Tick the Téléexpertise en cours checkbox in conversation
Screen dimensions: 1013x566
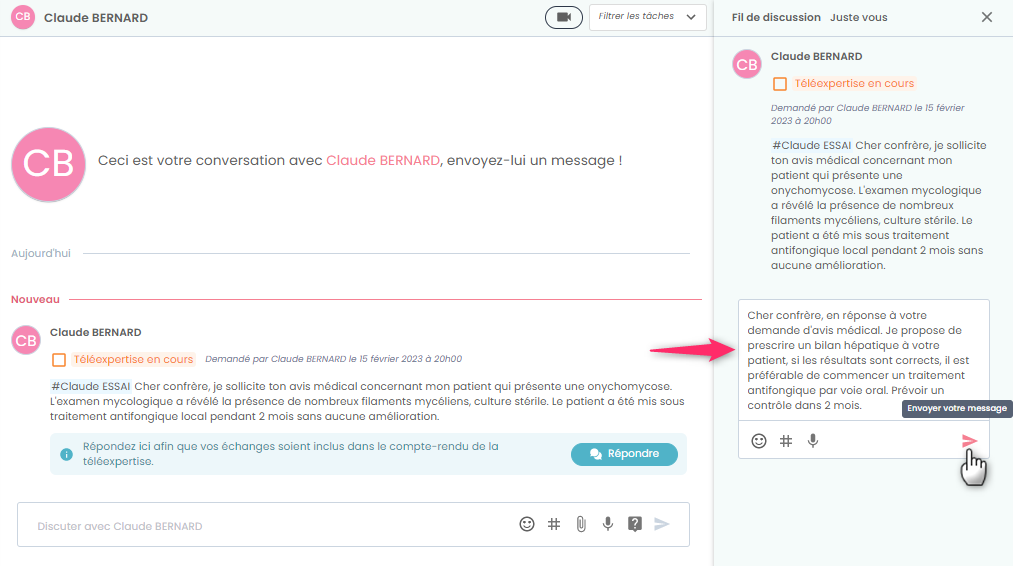[x=59, y=360]
